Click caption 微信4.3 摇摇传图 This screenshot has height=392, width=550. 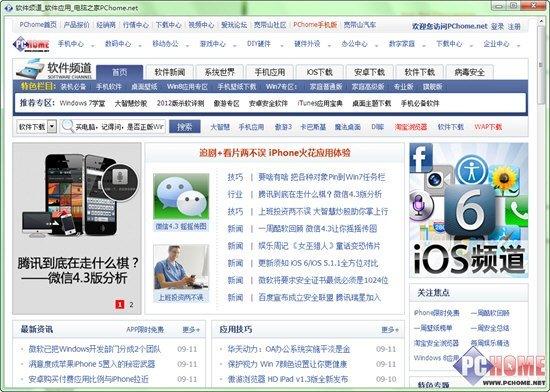[181, 227]
